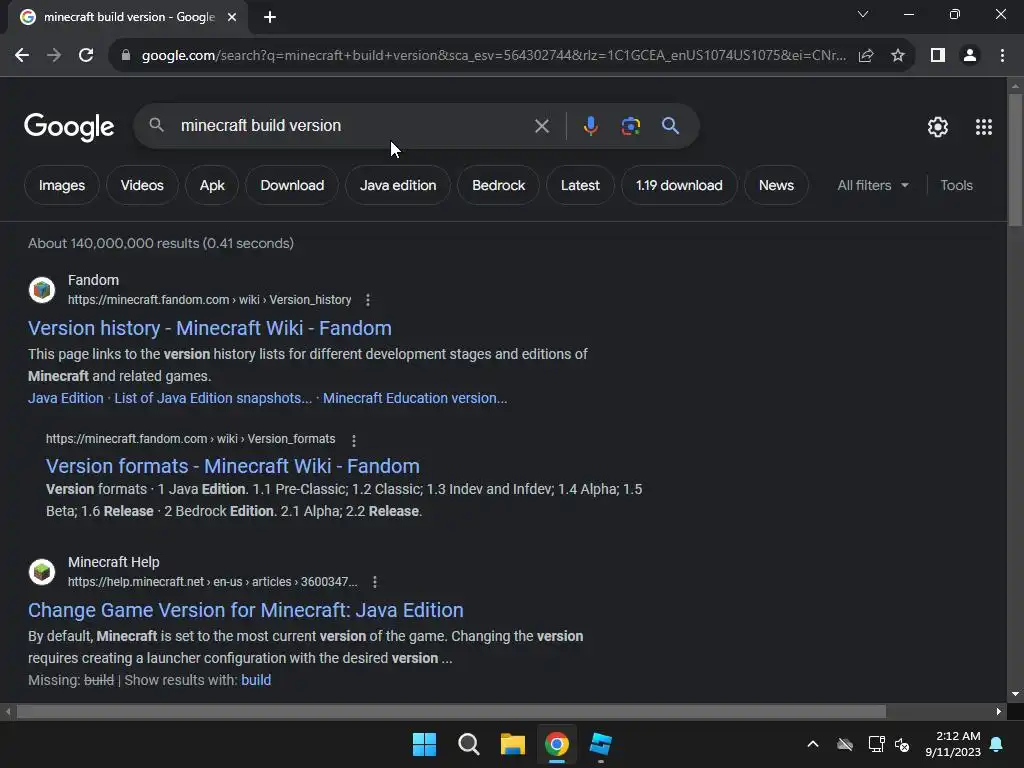
Task: Select the Latest filter chip
Action: (580, 185)
